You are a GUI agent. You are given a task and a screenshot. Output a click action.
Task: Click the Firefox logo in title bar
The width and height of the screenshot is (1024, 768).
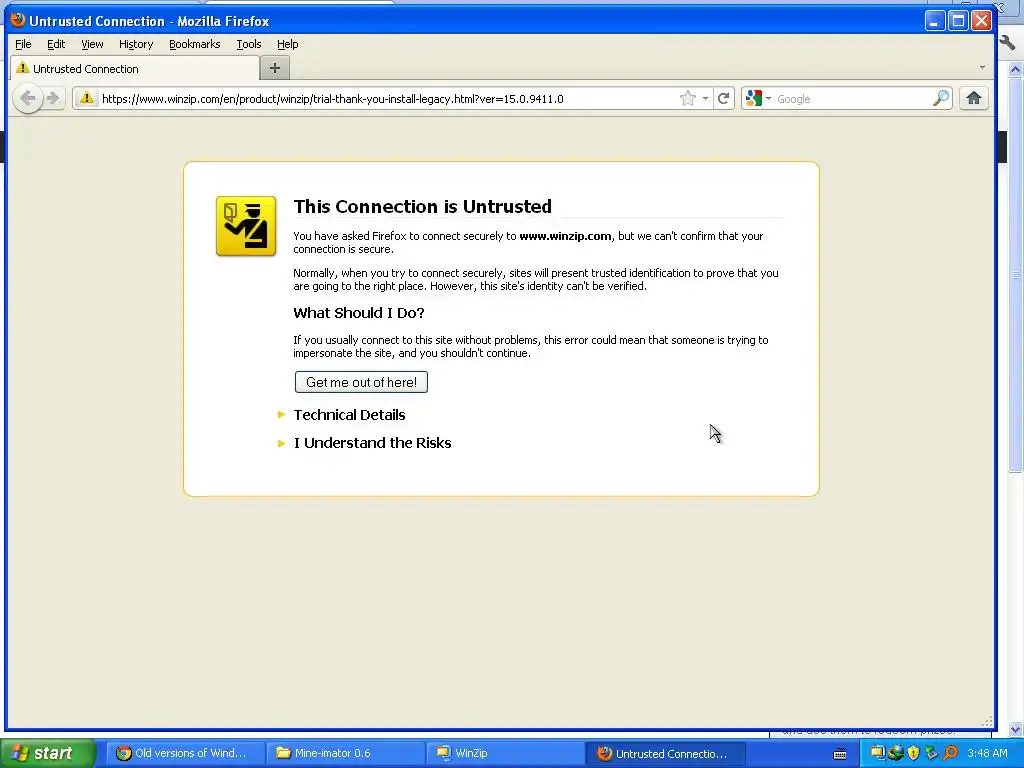click(x=18, y=20)
